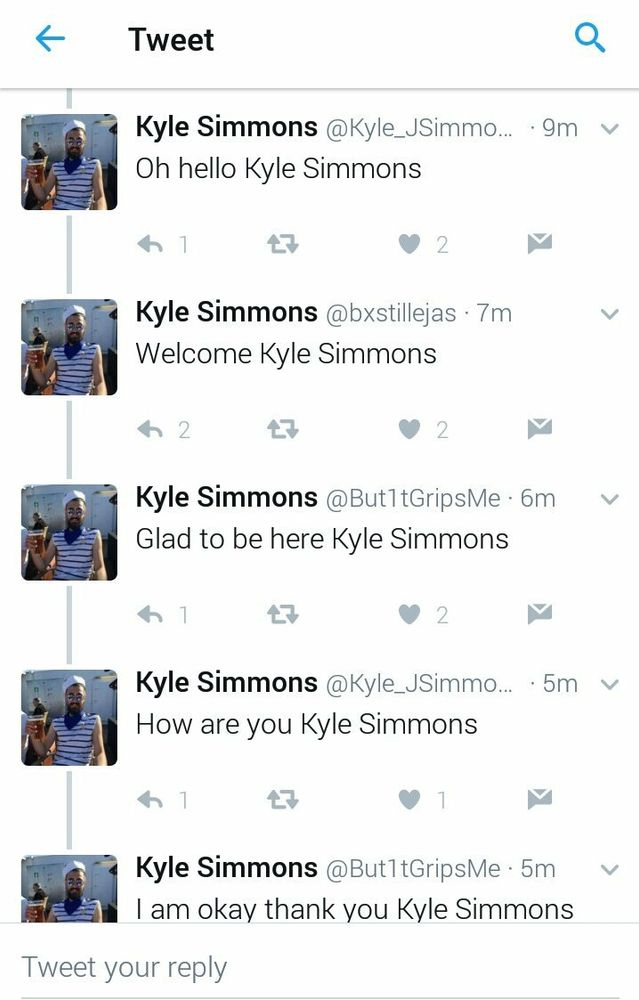This screenshot has width=639, height=1000.
Task: Reply to 'Oh hello Kyle Simmons' tweet
Action: pos(151,244)
